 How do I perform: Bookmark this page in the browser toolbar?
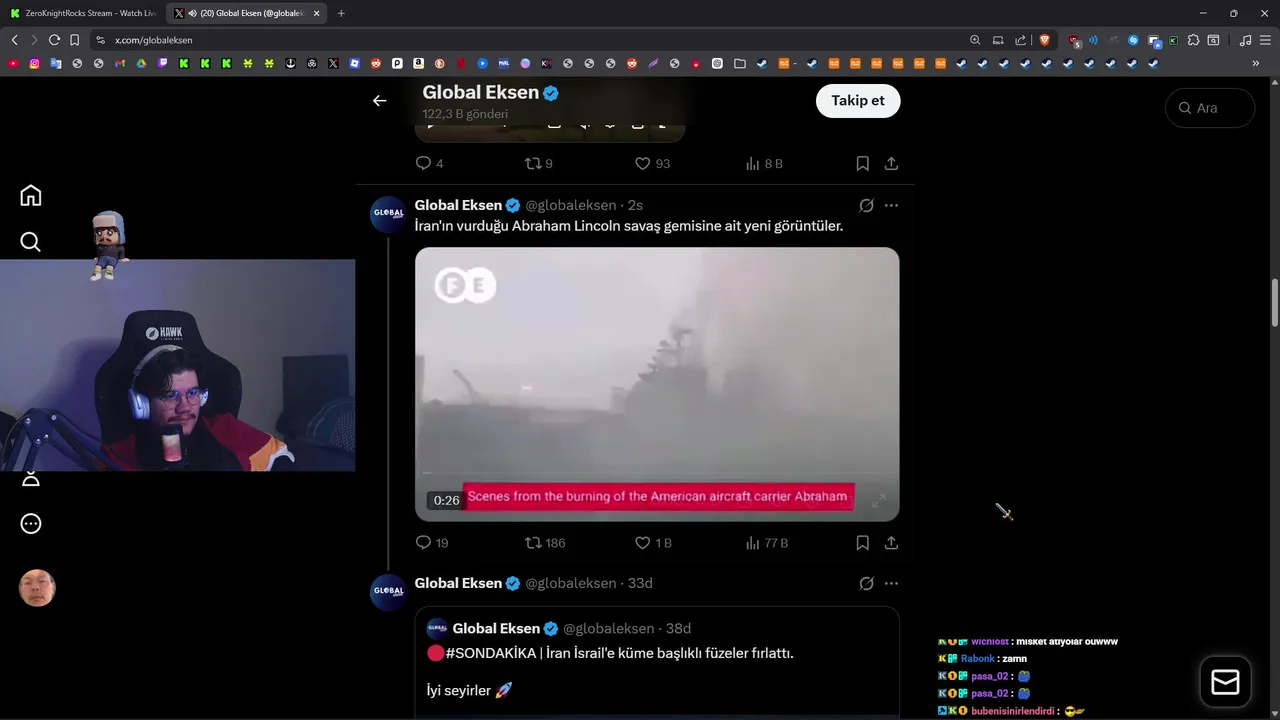tap(74, 40)
